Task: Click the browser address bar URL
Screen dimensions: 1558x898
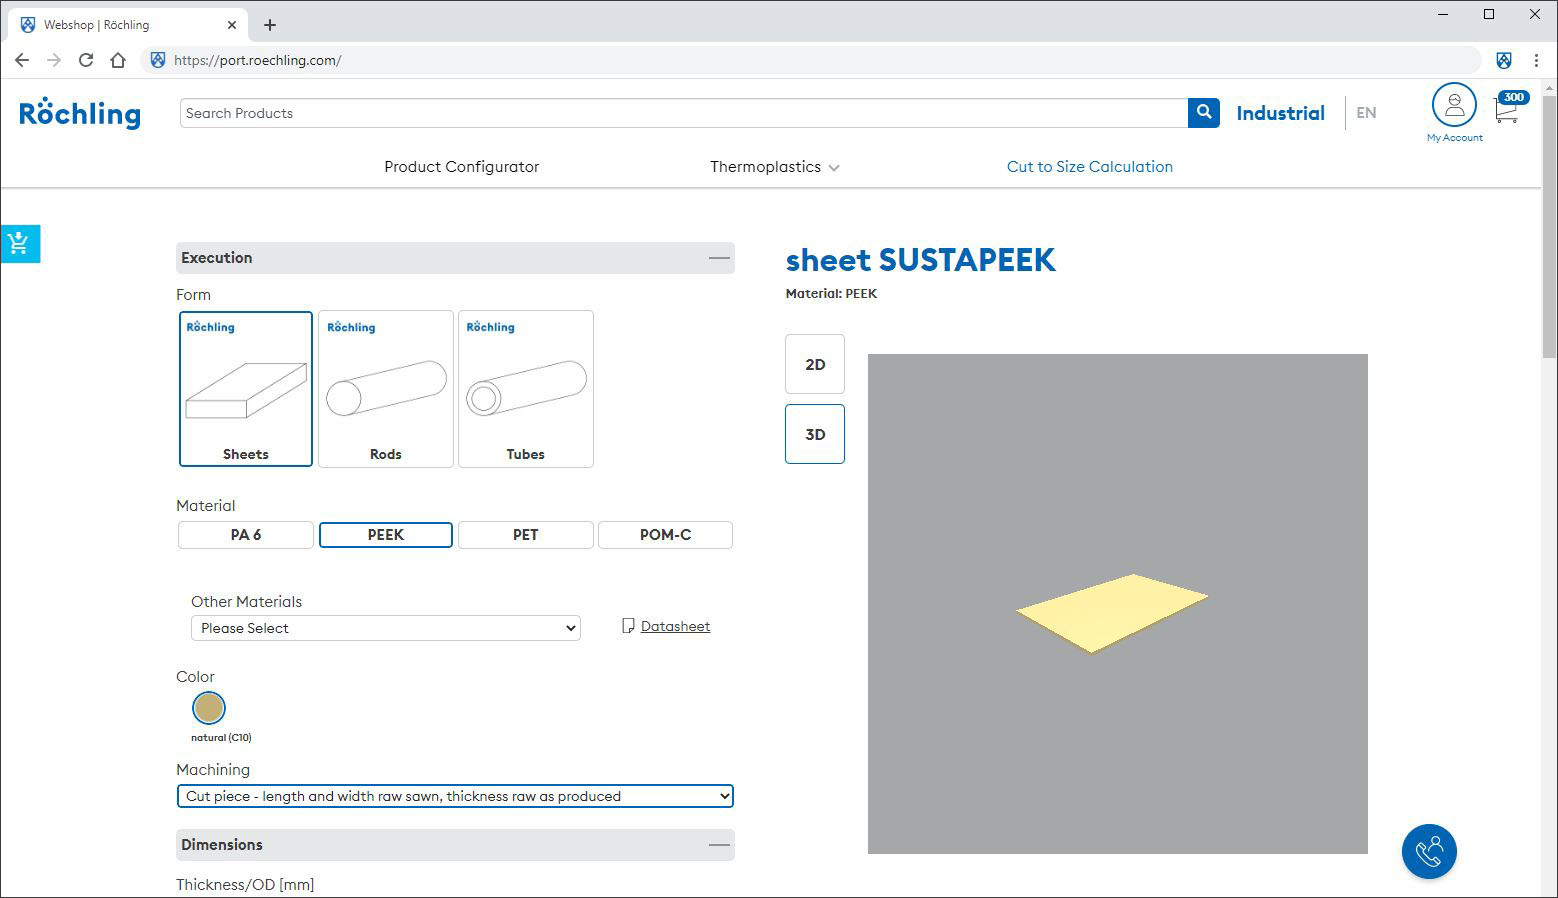Action: [258, 60]
